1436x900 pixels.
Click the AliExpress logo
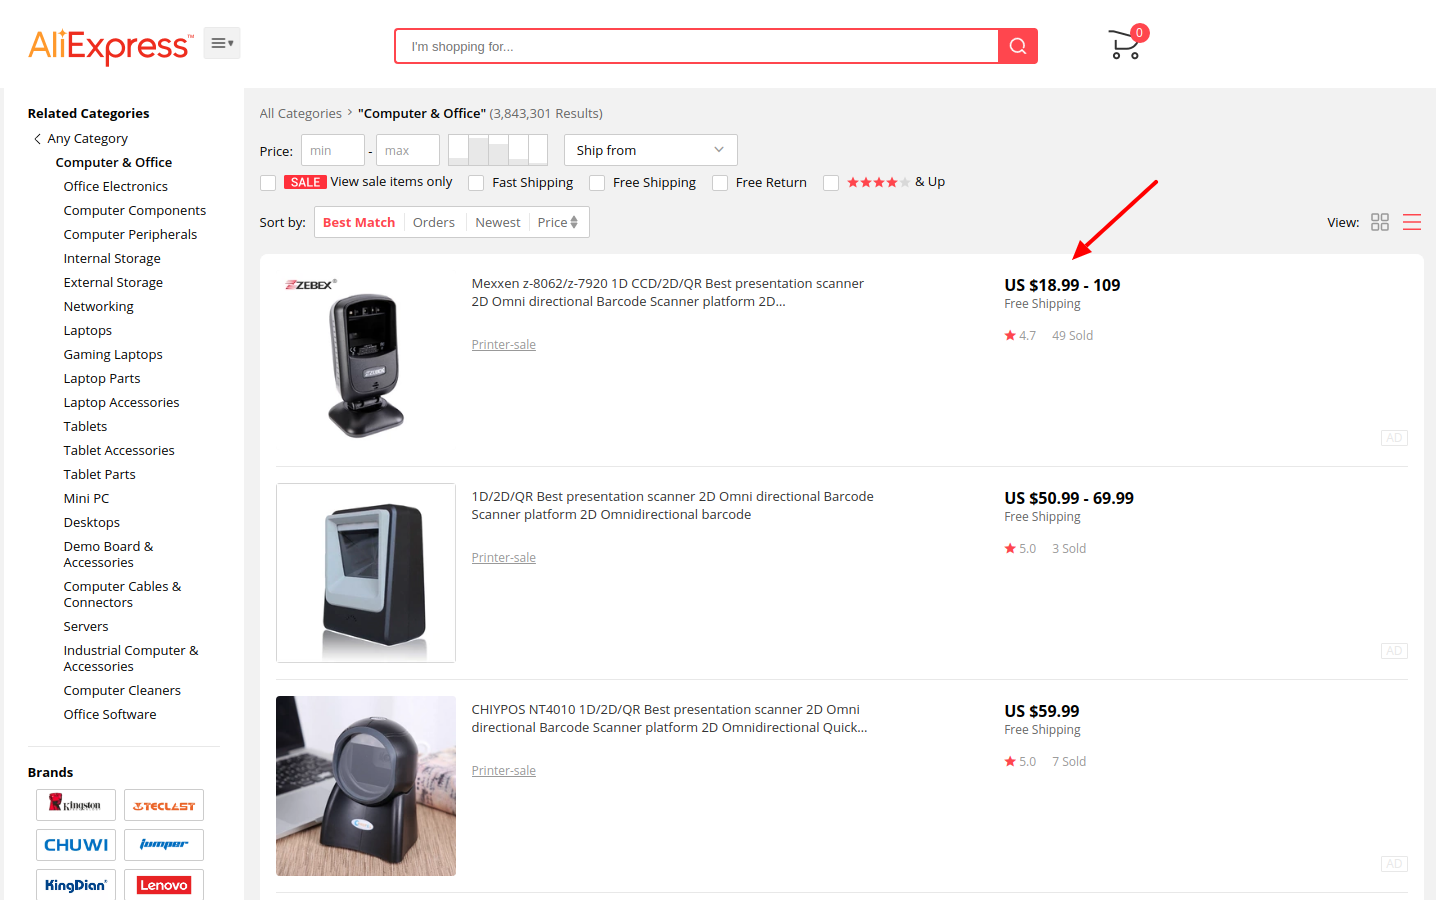(x=110, y=46)
